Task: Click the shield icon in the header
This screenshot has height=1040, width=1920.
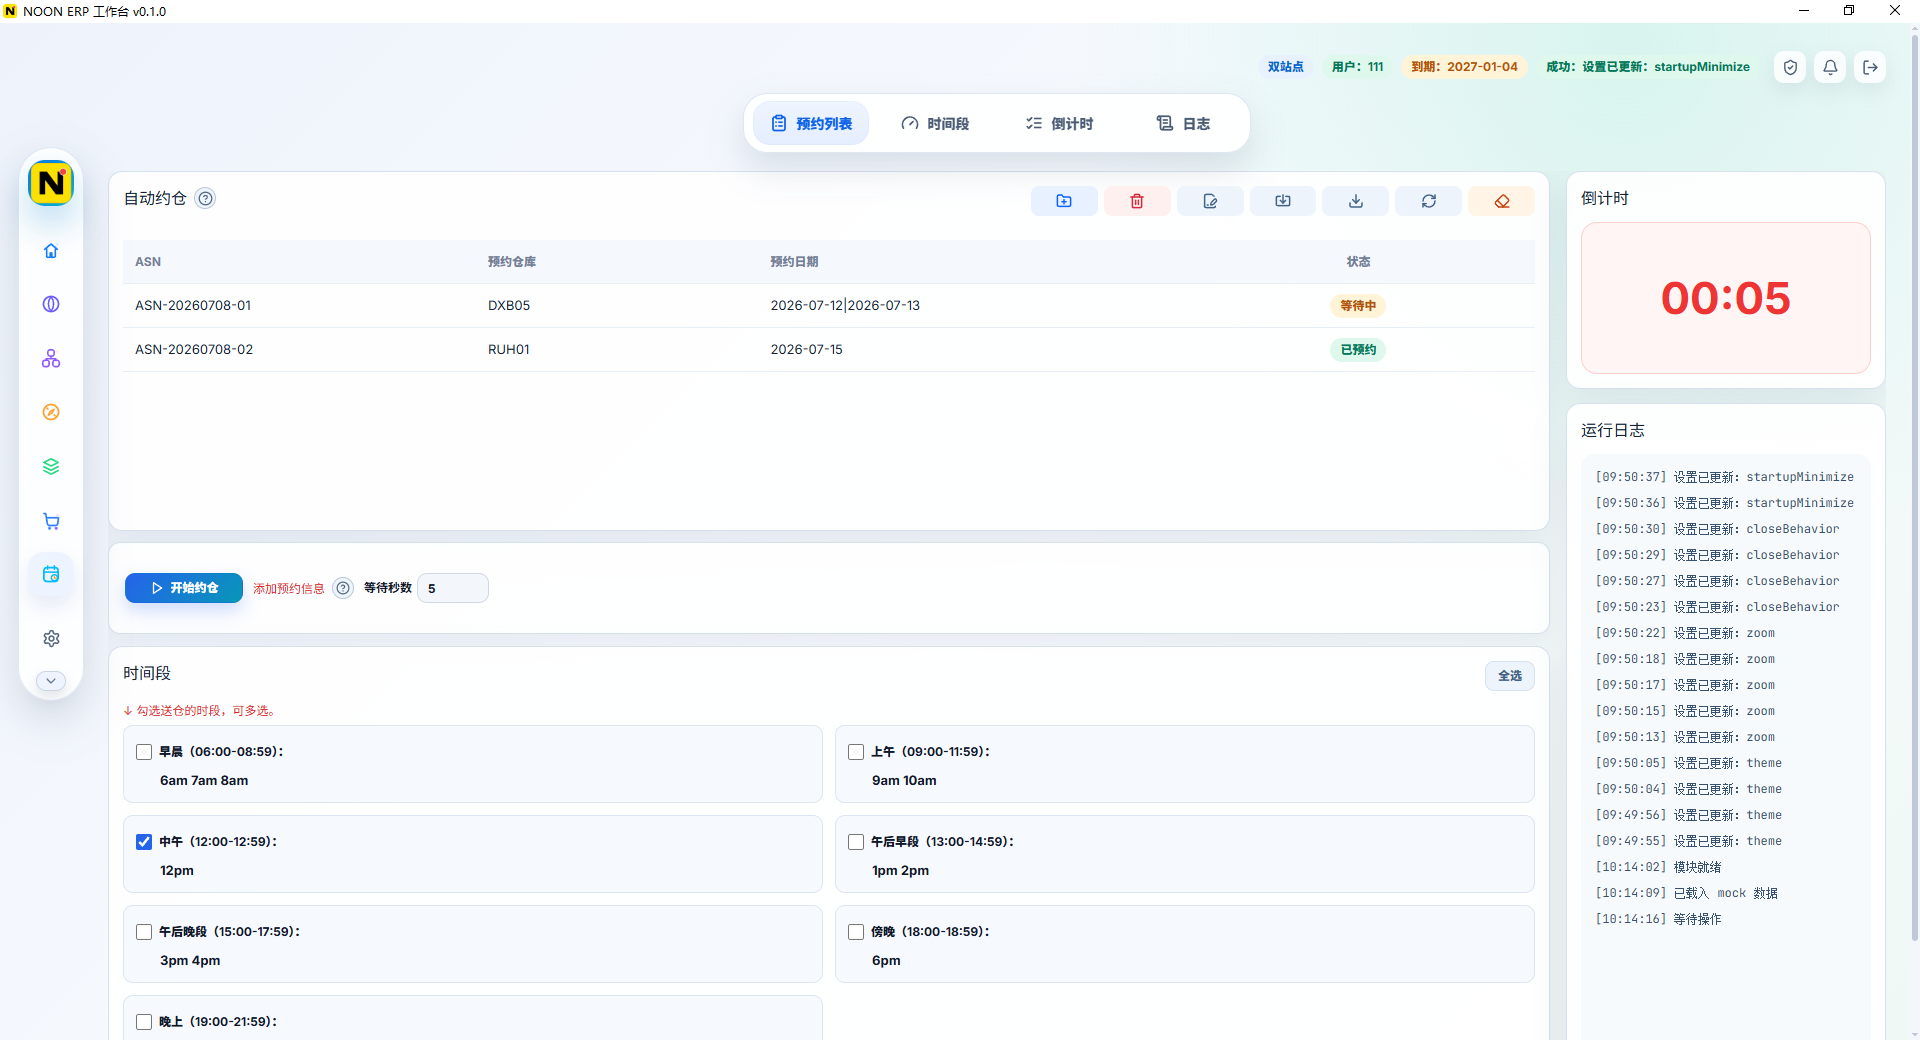Action: pyautogui.click(x=1791, y=67)
